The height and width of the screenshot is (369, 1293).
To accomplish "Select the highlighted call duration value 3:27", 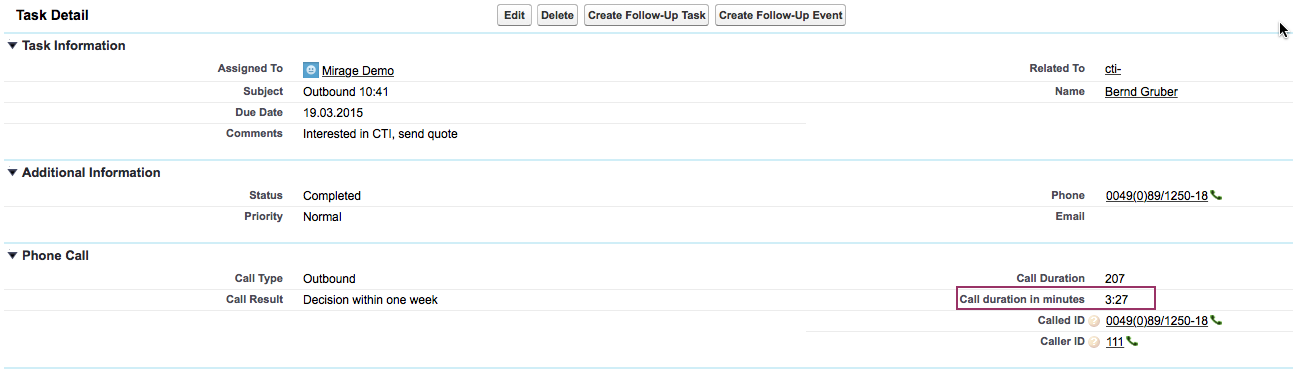I will 1118,299.
